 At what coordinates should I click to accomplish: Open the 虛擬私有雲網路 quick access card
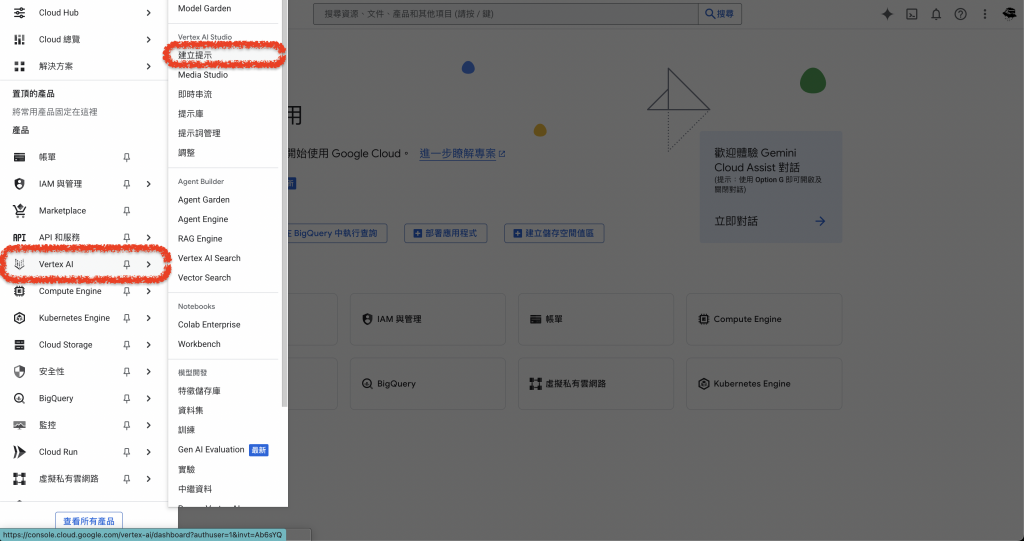coord(596,384)
